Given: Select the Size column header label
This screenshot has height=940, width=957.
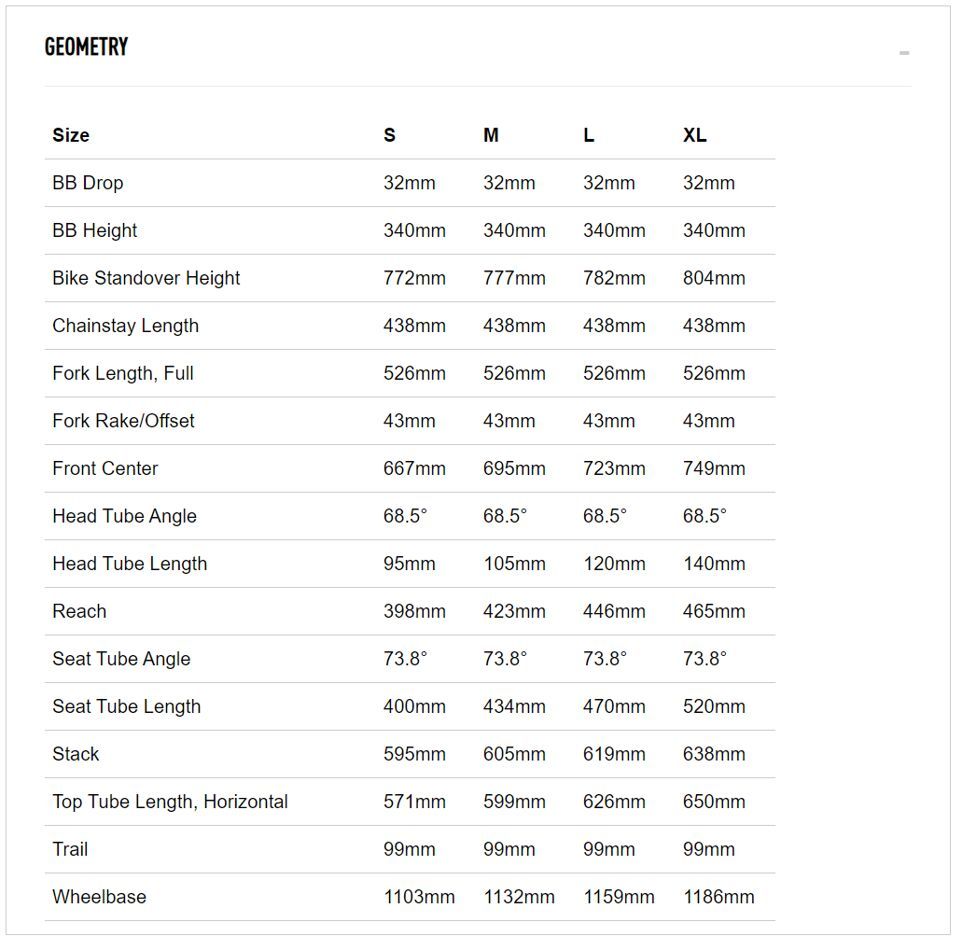Looking at the screenshot, I should (x=71, y=135).
